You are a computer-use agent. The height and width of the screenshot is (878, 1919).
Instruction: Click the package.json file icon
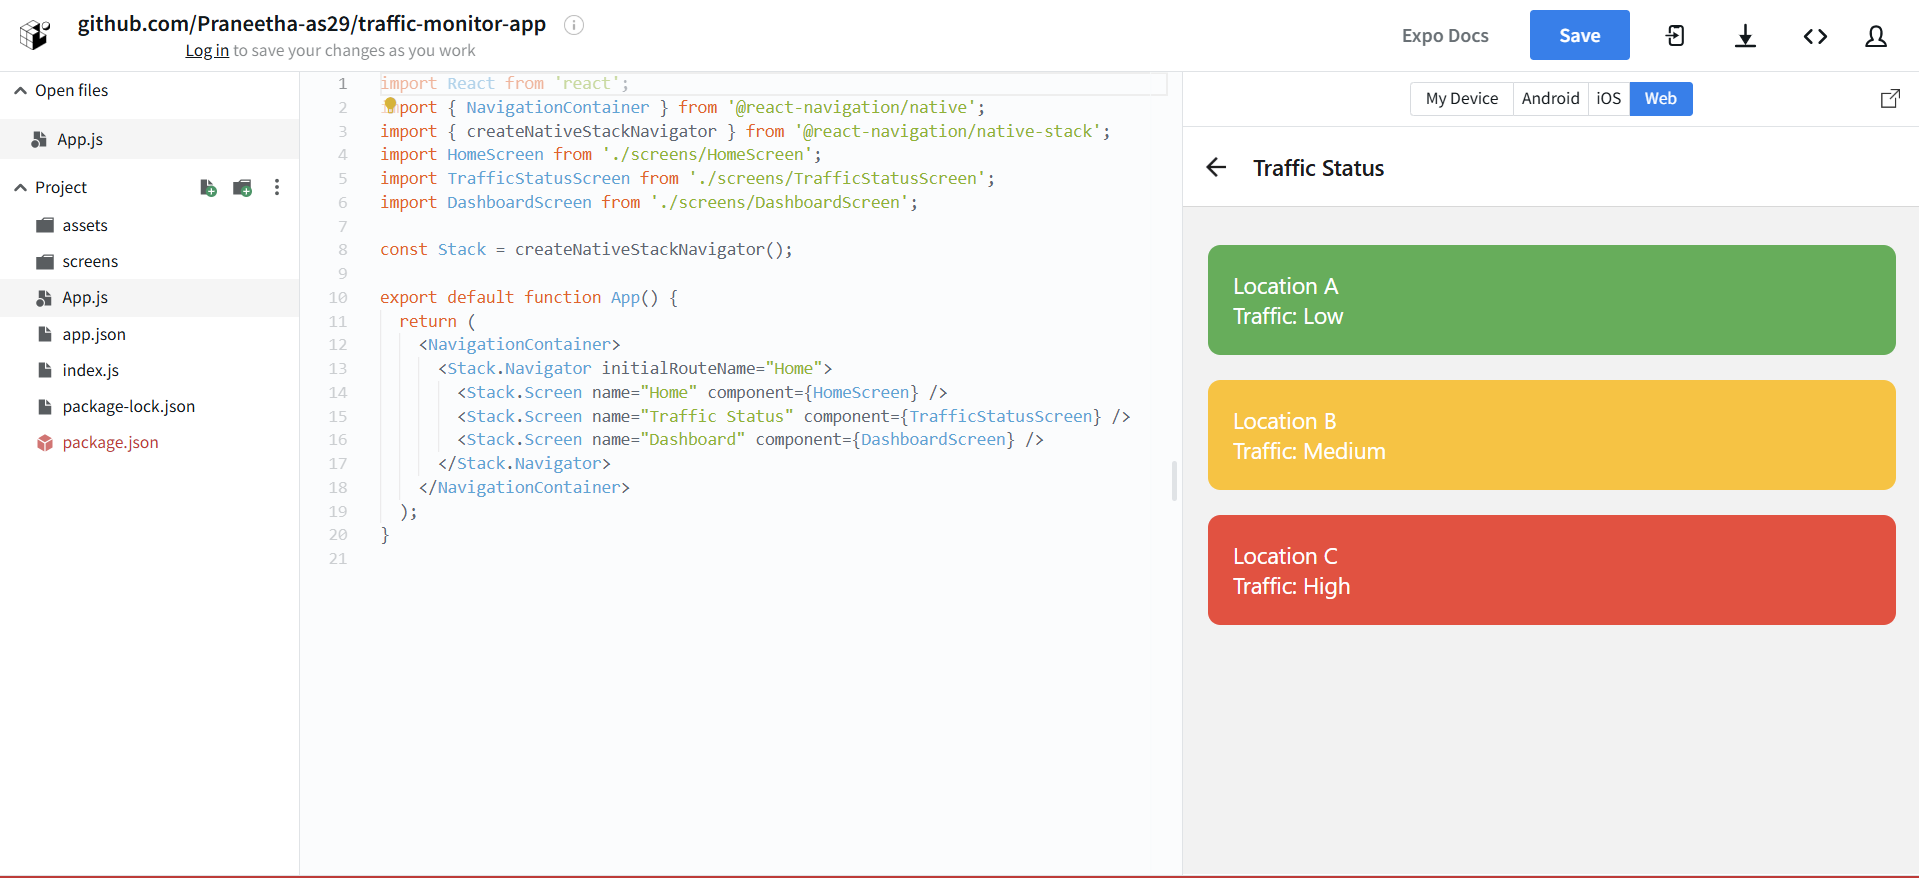point(45,443)
